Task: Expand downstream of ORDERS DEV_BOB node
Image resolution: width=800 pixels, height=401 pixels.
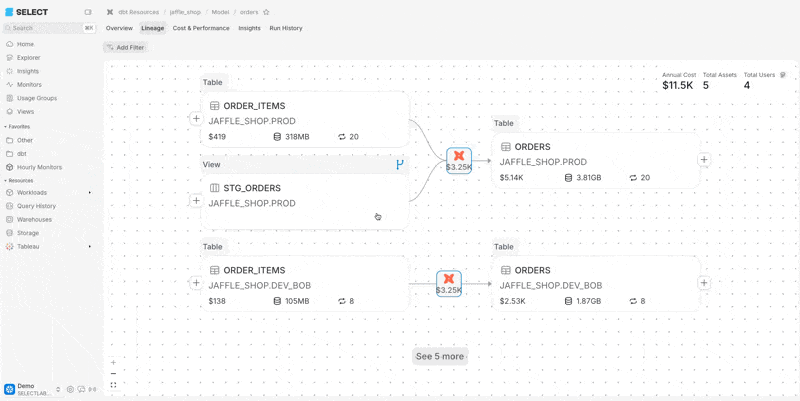Action: pos(704,283)
